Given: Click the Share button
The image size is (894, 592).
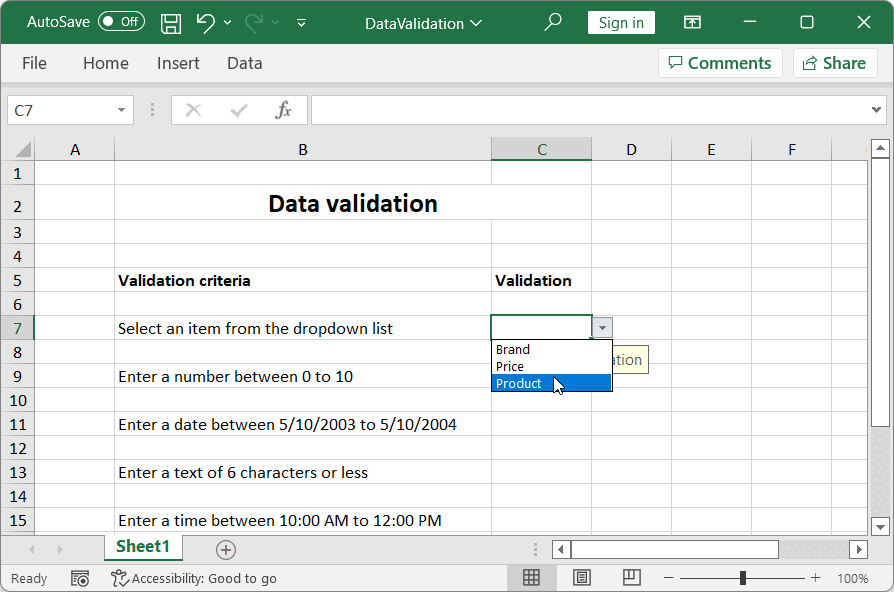Looking at the screenshot, I should pos(835,62).
